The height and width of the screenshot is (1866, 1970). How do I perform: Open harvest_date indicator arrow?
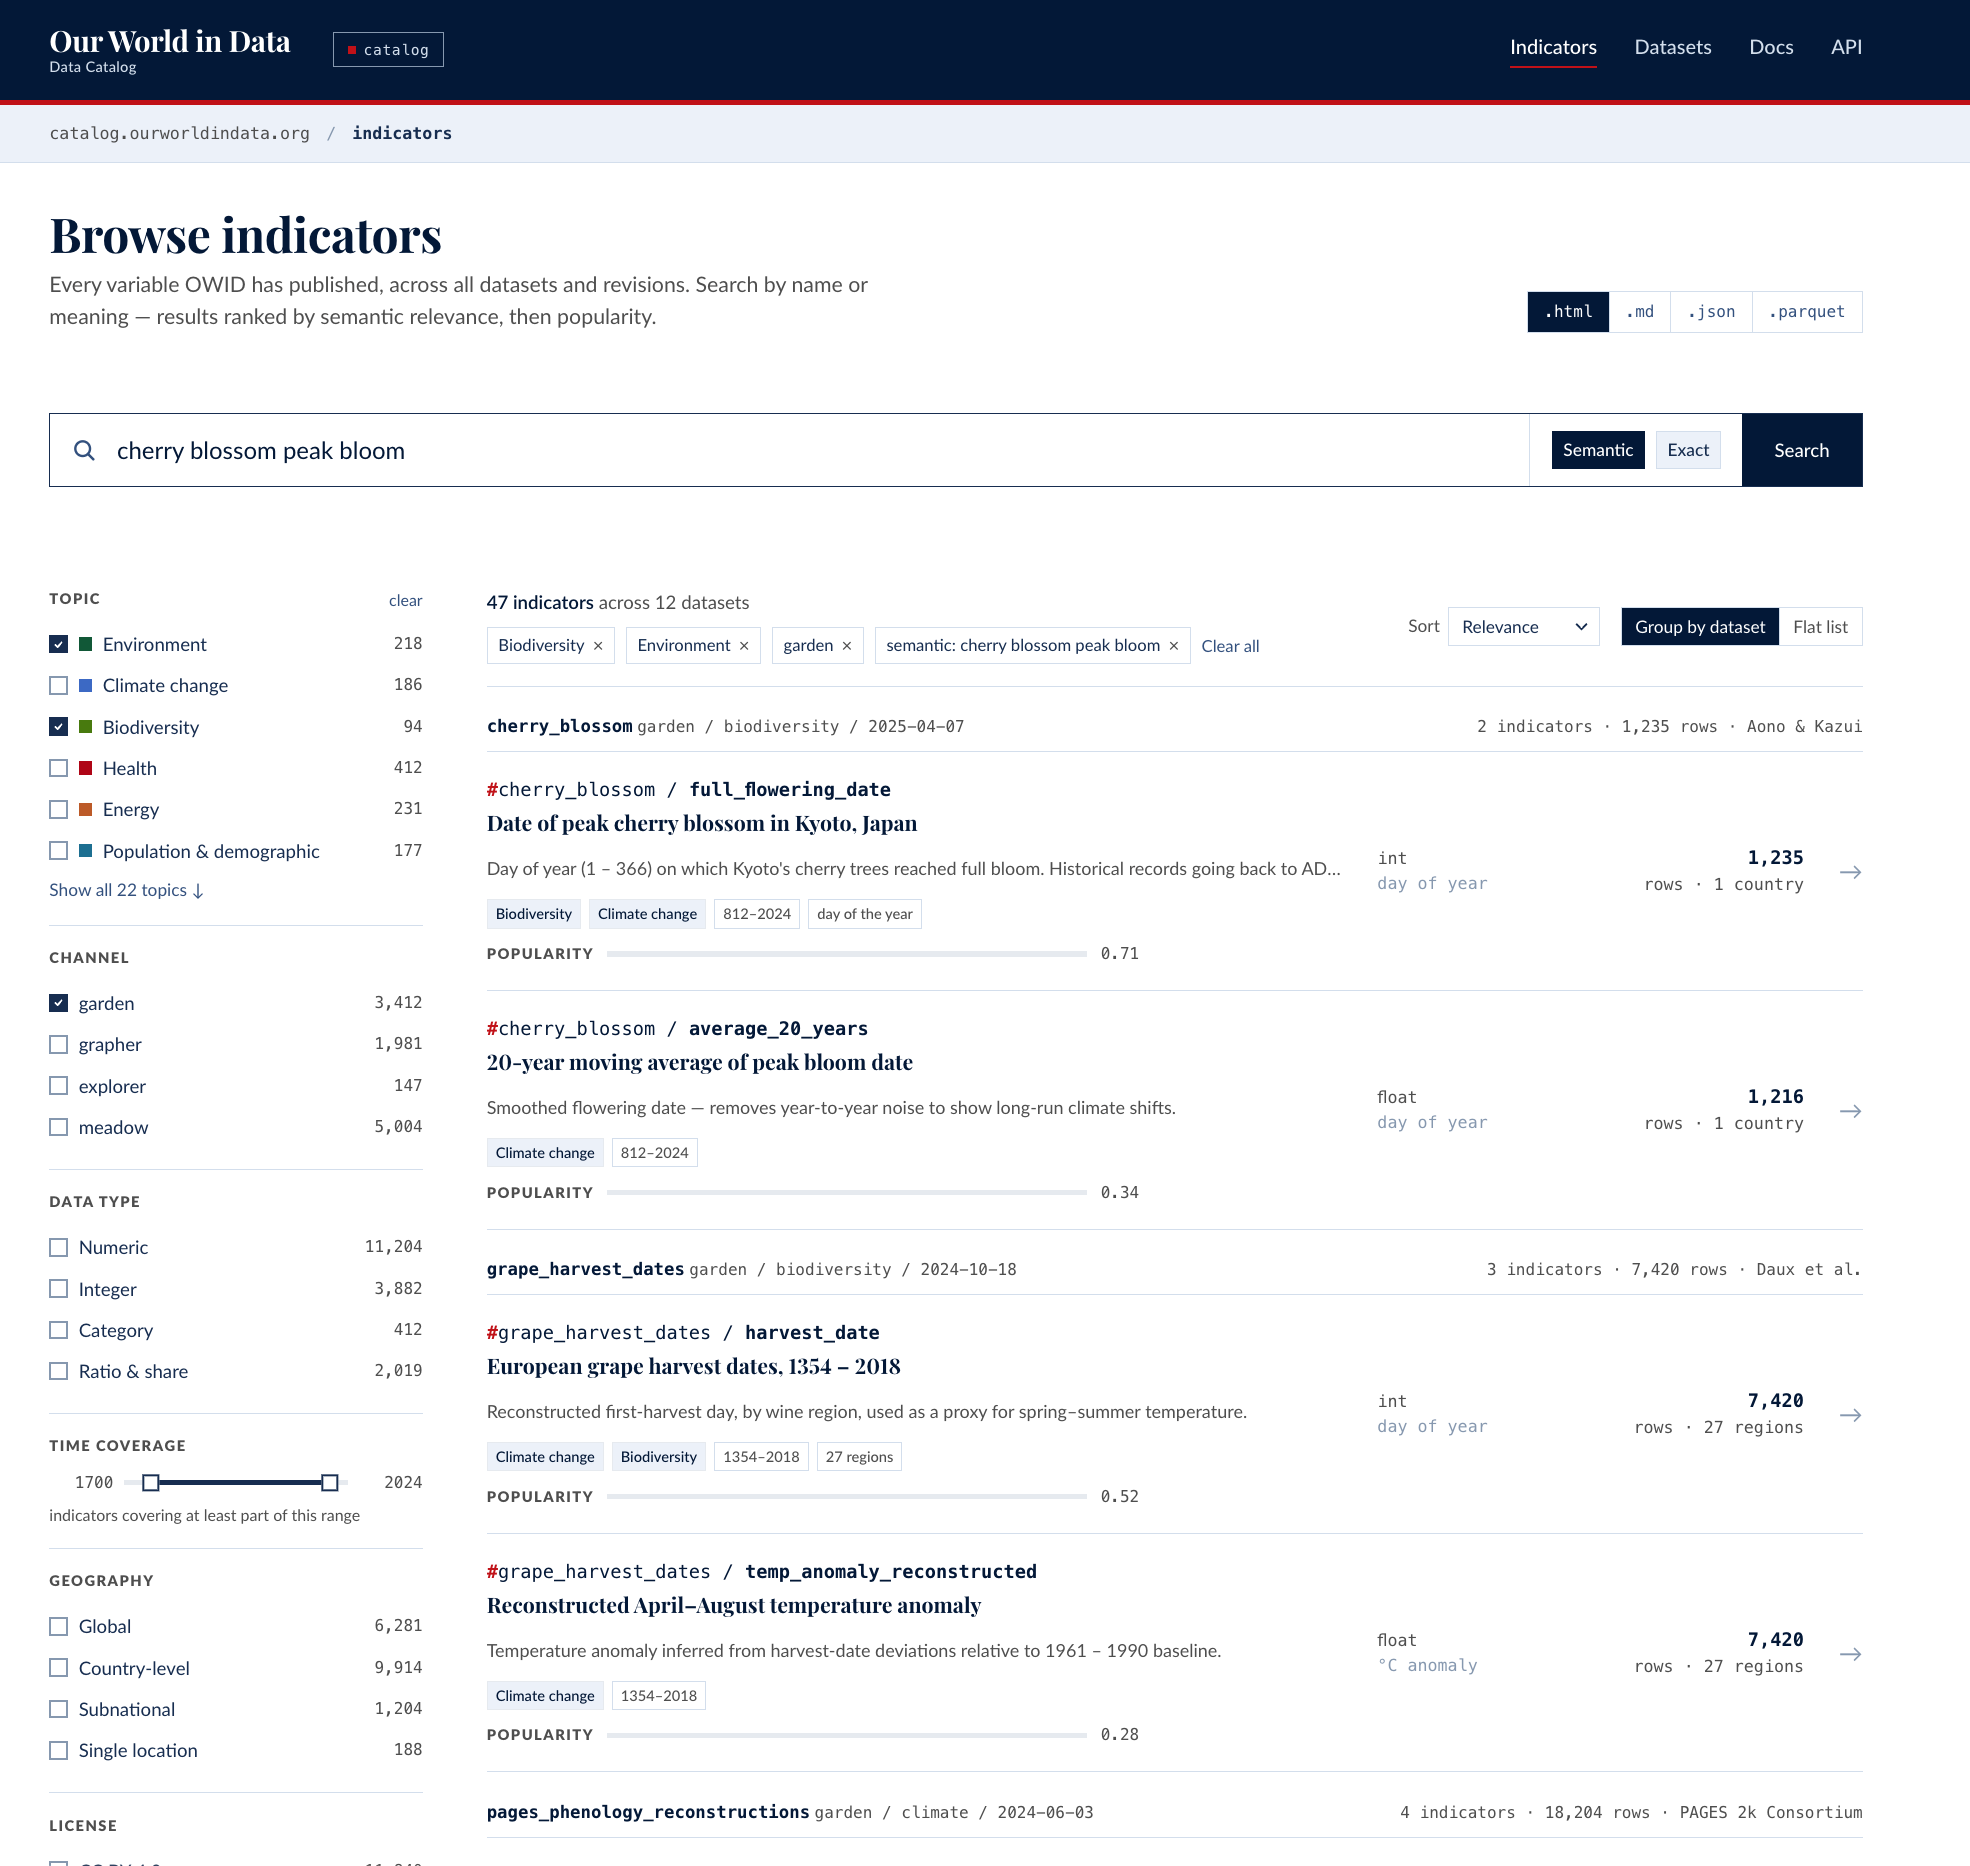[x=1850, y=1415]
